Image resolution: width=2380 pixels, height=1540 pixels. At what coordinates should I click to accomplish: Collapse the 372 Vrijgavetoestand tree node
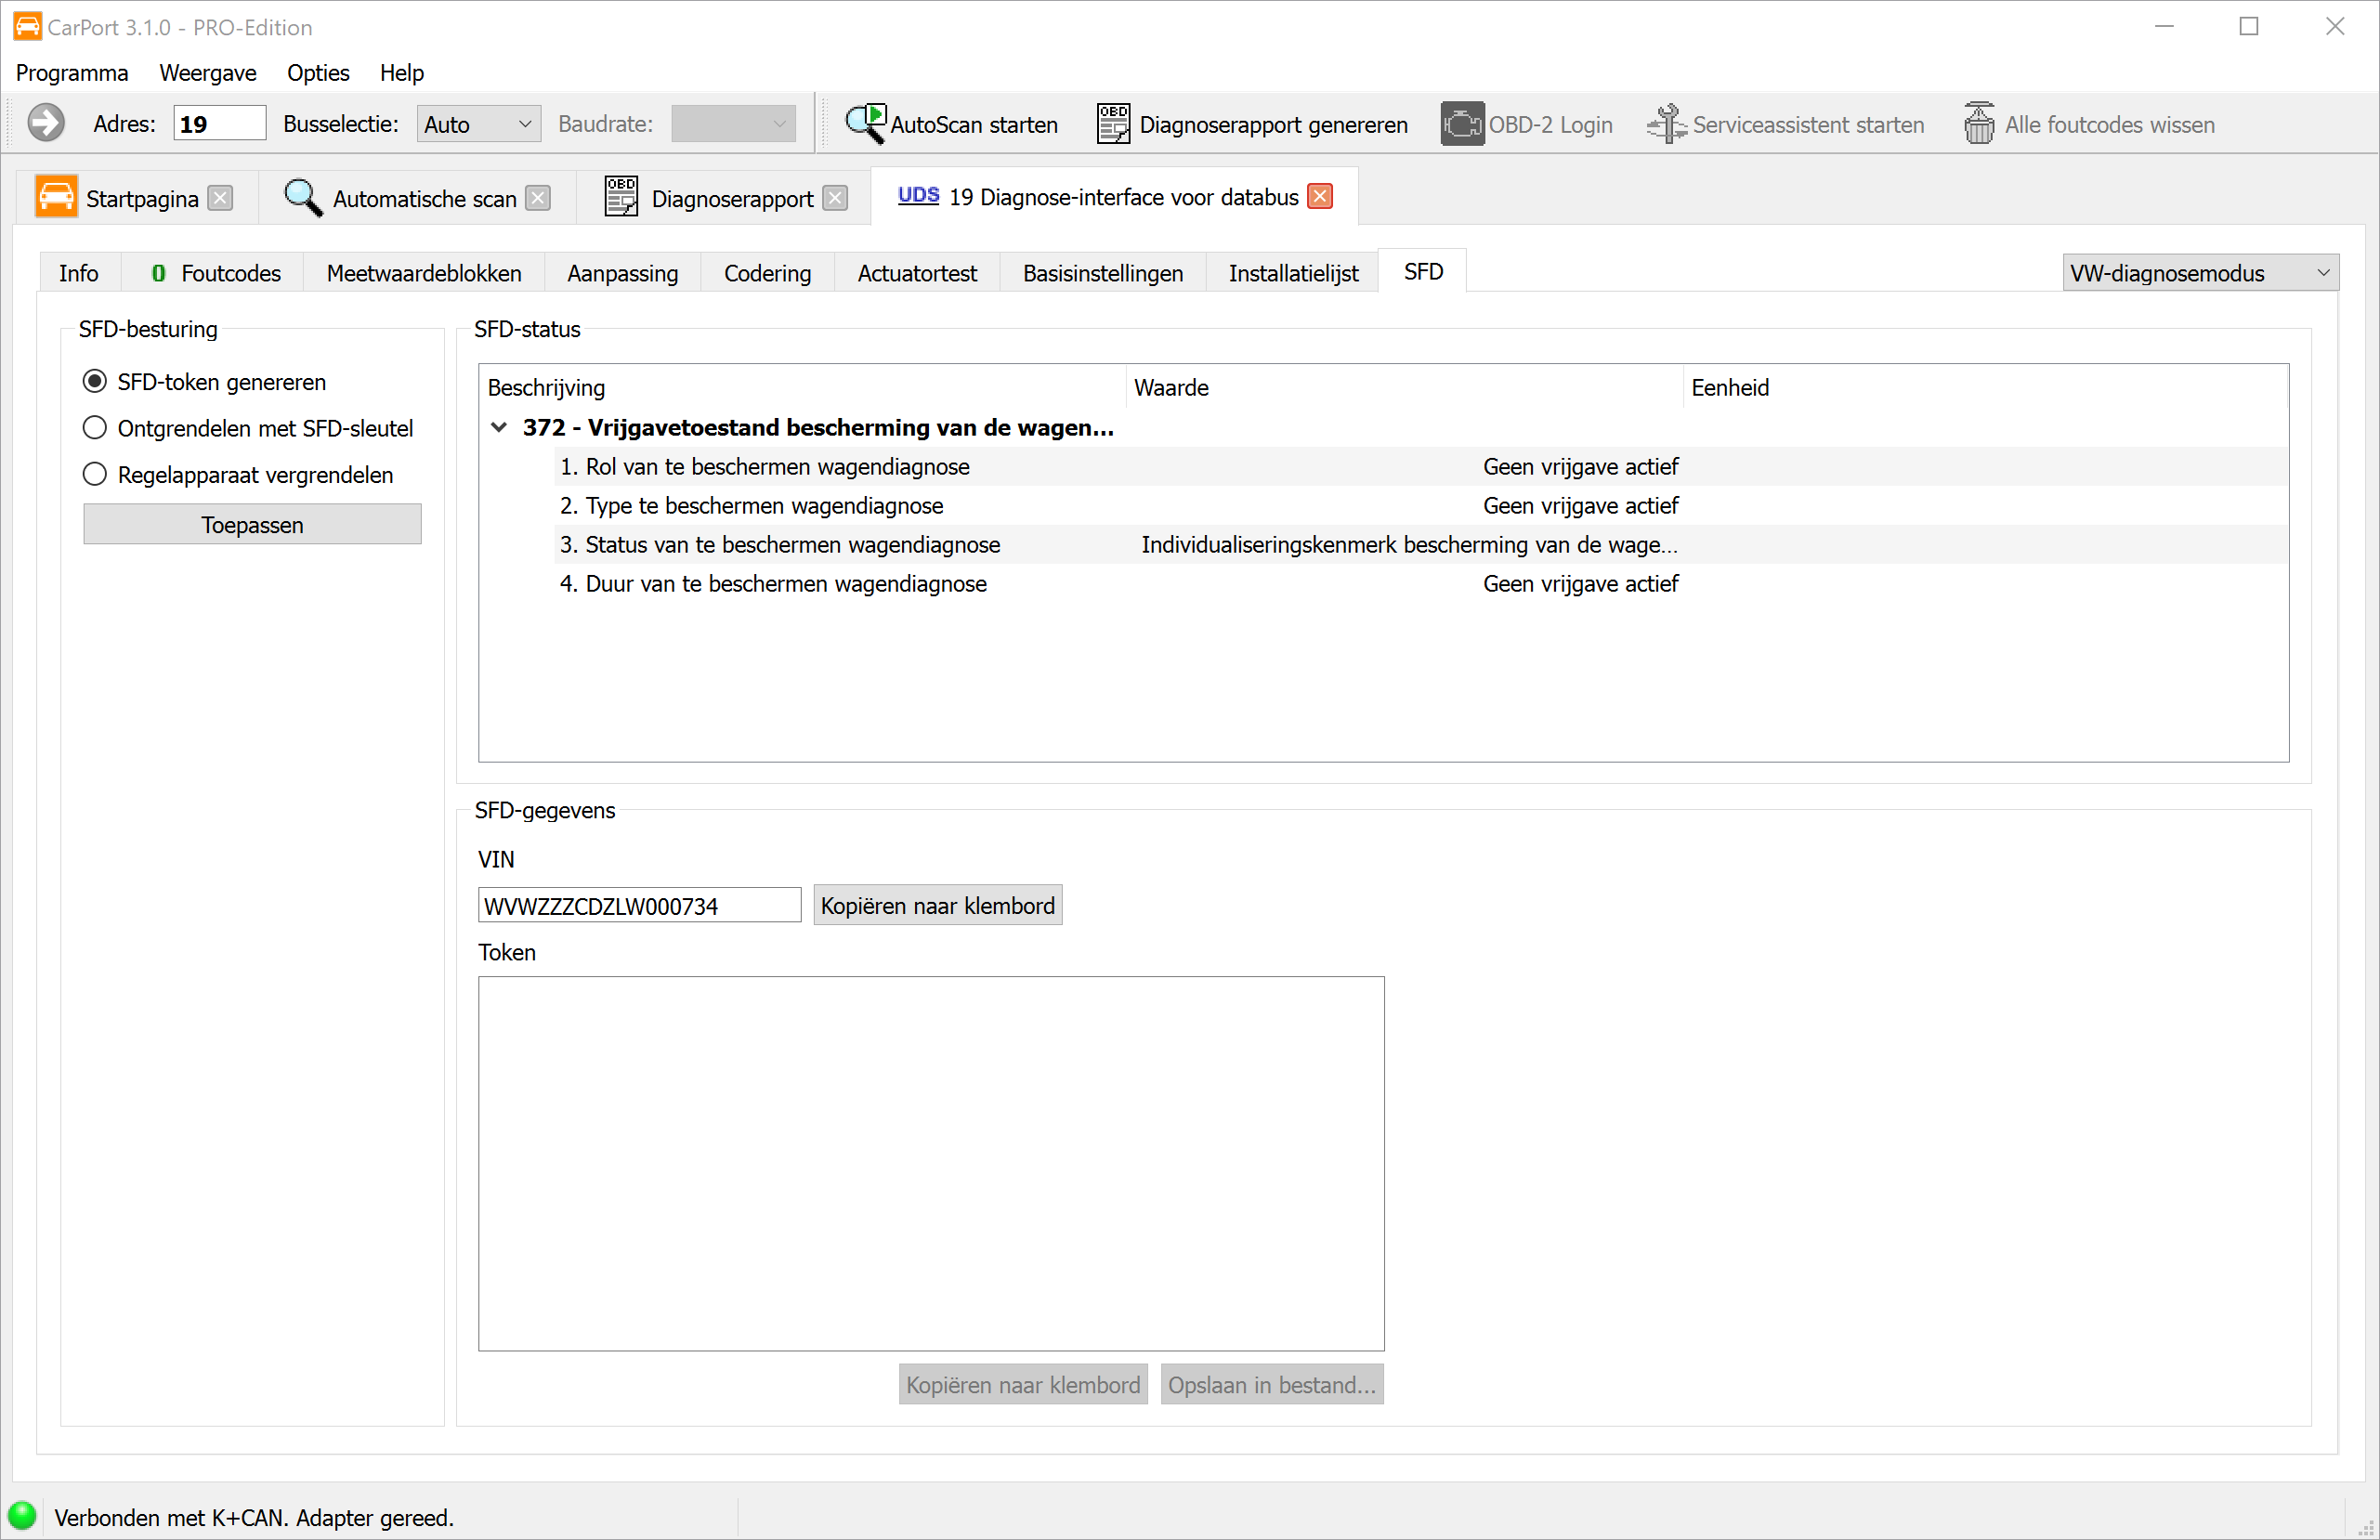[499, 428]
